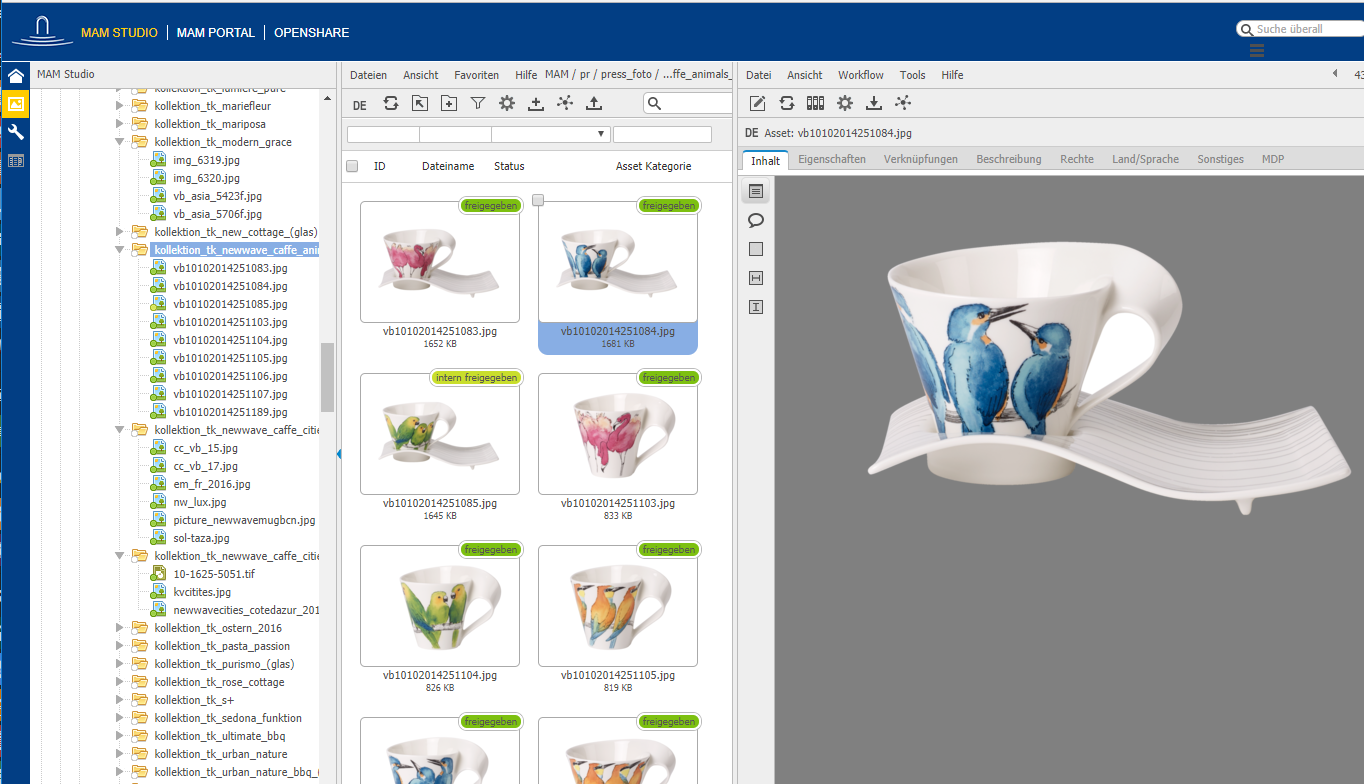Screen dimensions: 1364x784
Task: Select picture_newwavemugbcn.jpg in the tree
Action: [244, 520]
